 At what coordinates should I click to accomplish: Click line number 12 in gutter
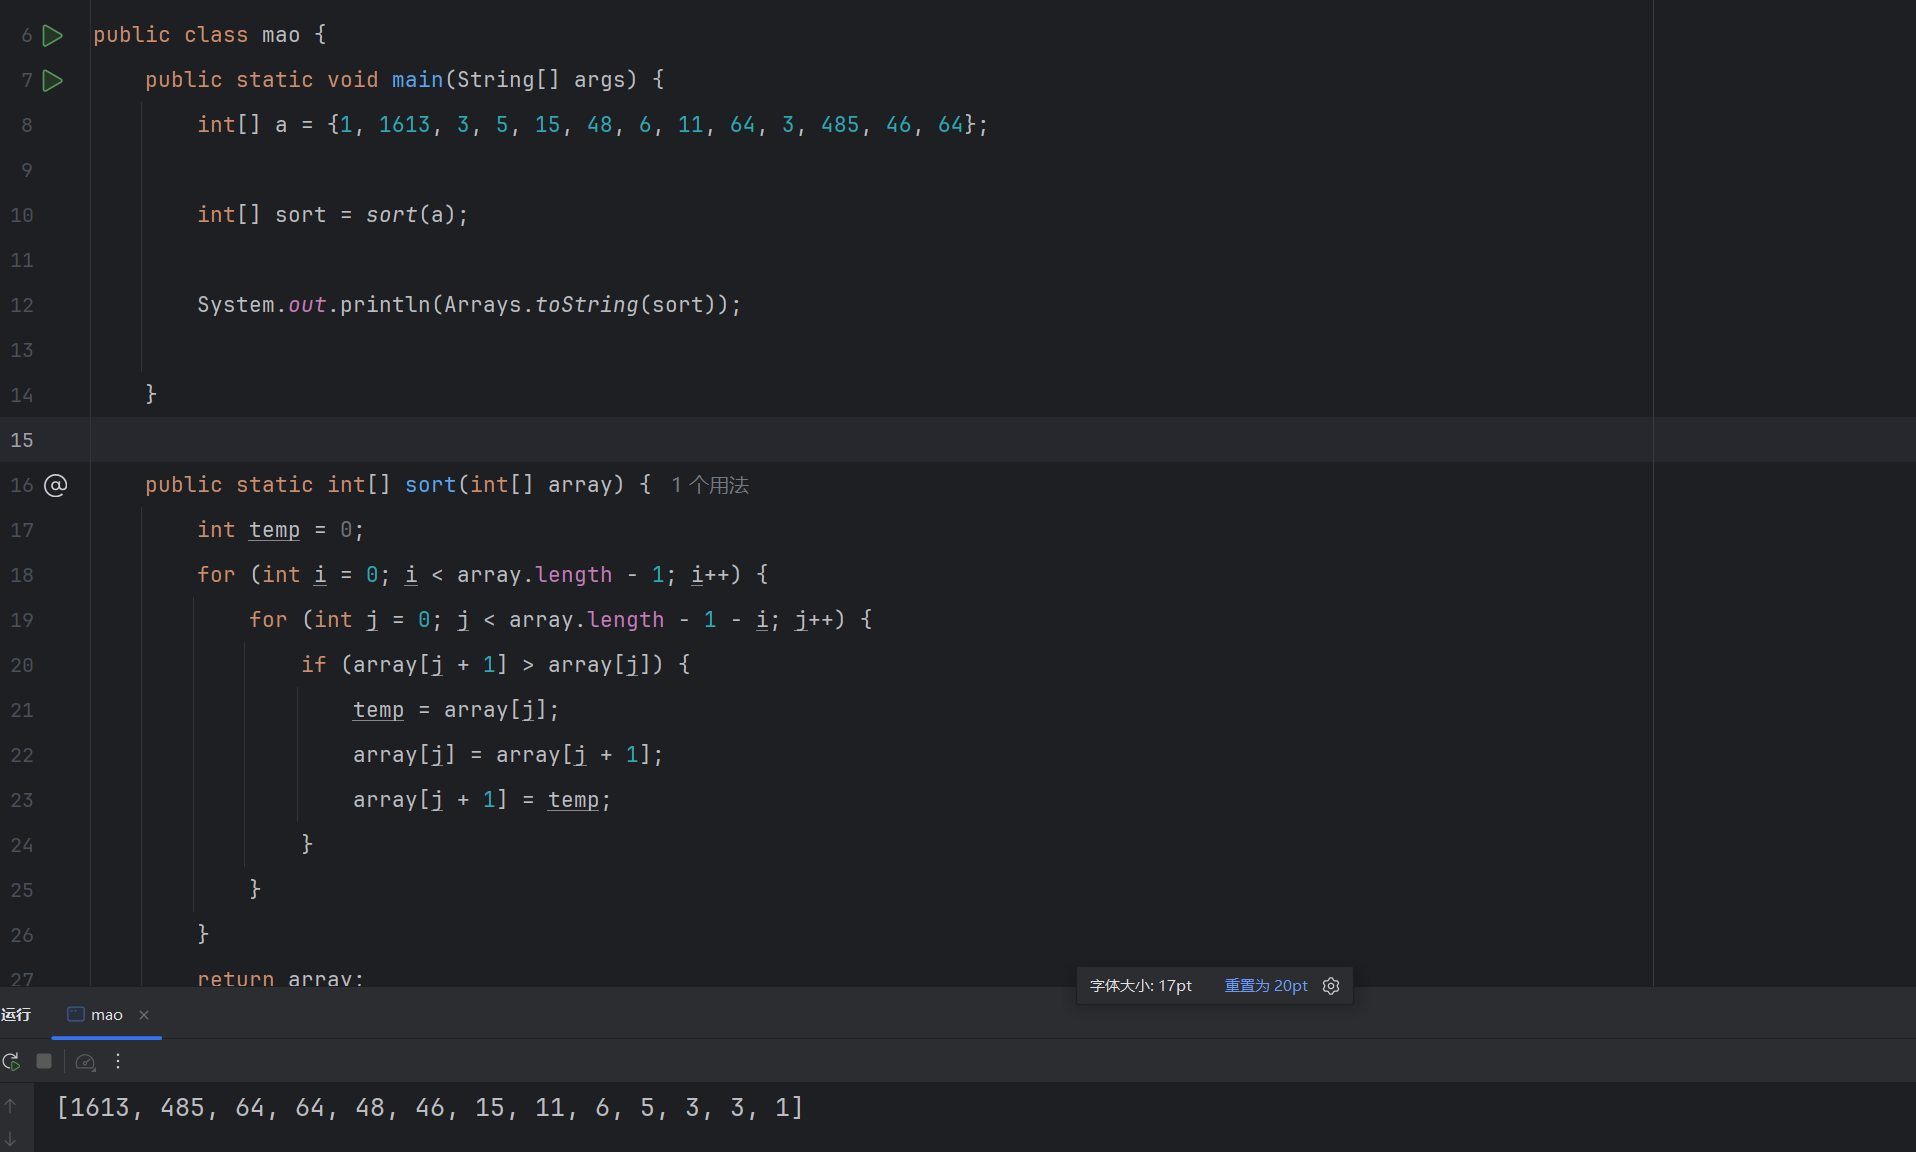[x=22, y=305]
